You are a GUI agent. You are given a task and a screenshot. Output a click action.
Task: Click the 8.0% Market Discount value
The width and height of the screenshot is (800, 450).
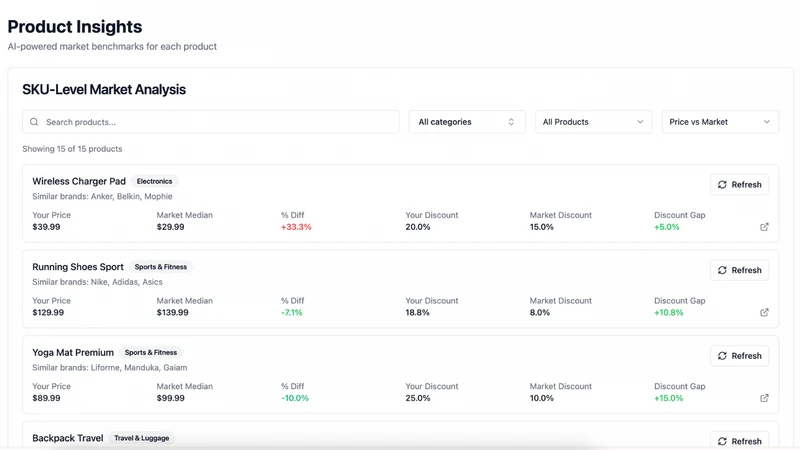coord(540,312)
